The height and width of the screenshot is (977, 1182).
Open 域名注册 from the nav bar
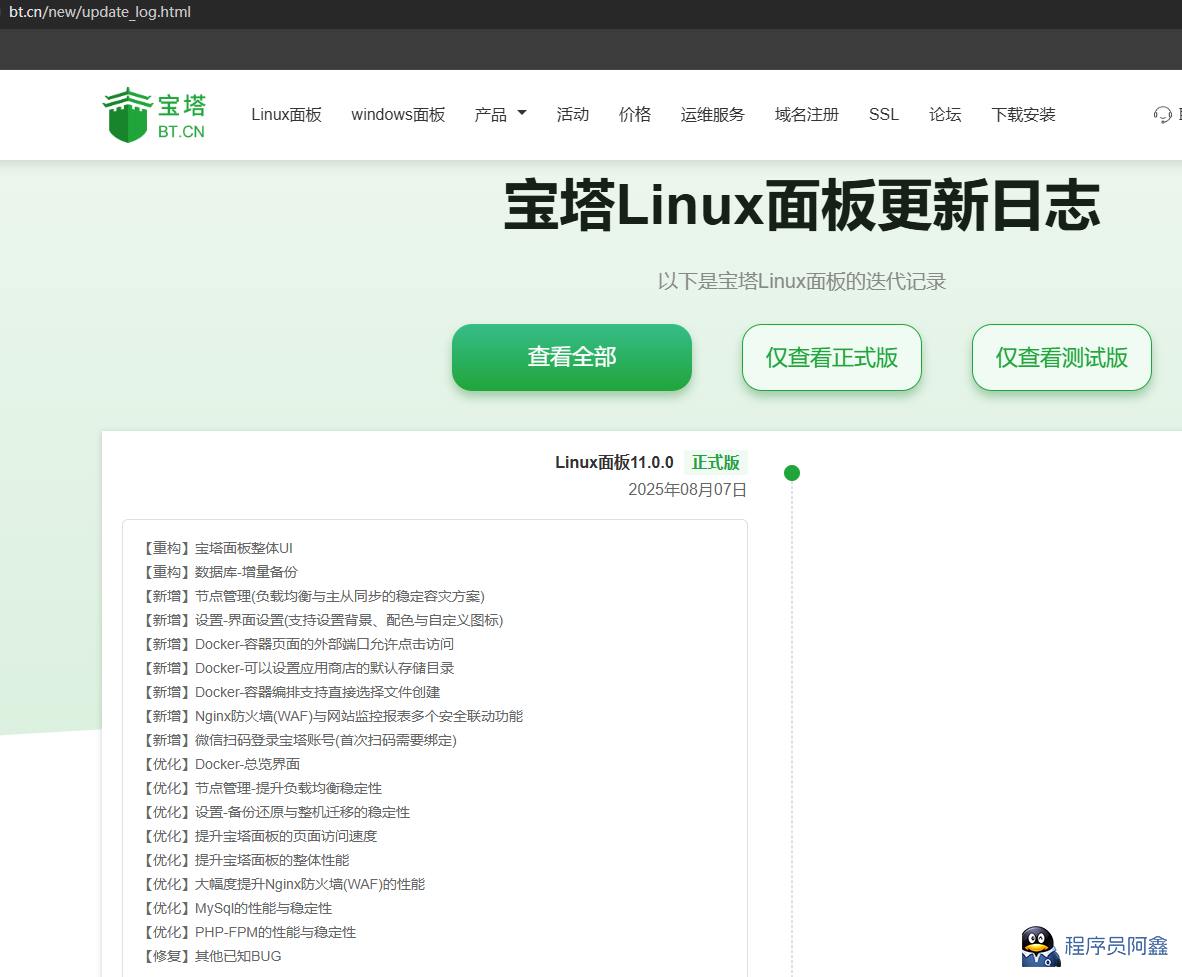807,115
